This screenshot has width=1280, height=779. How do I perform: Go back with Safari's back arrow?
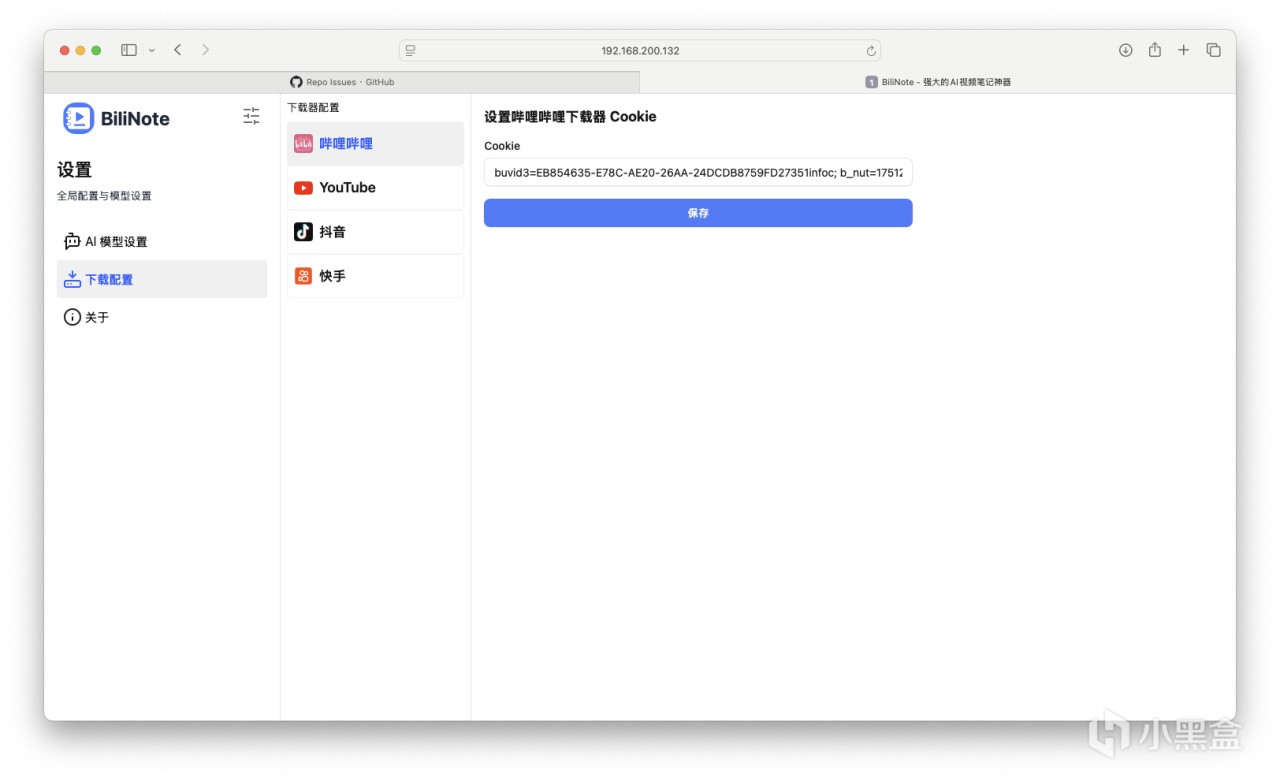(x=177, y=50)
